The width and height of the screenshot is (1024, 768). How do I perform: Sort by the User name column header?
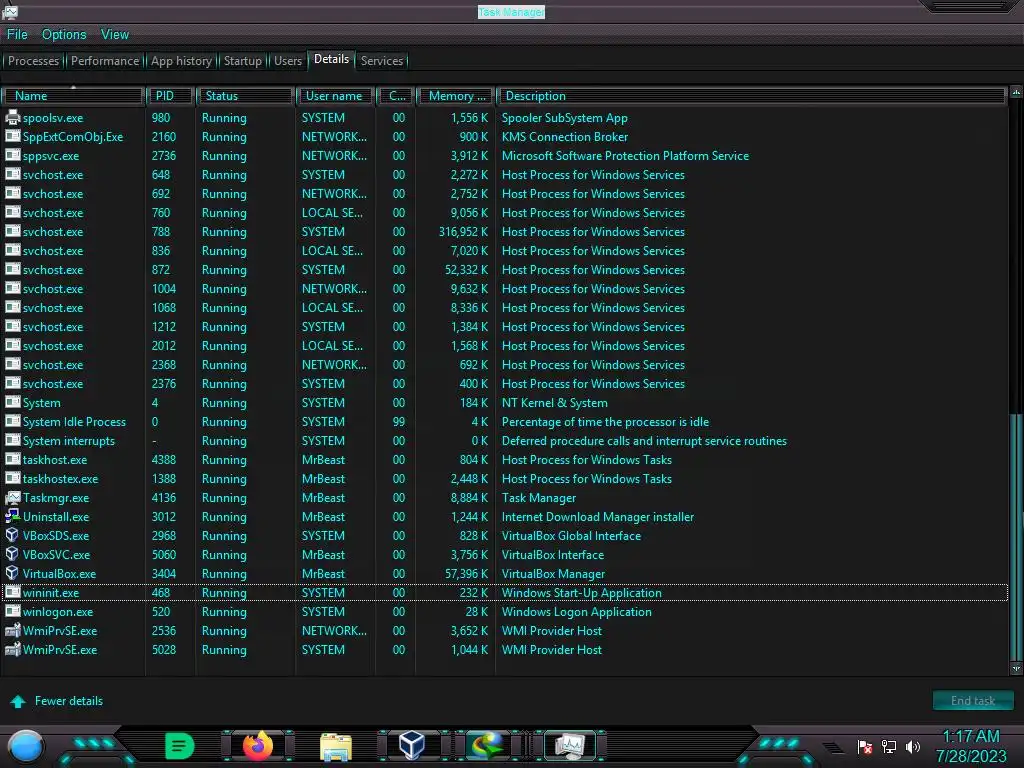pos(335,96)
